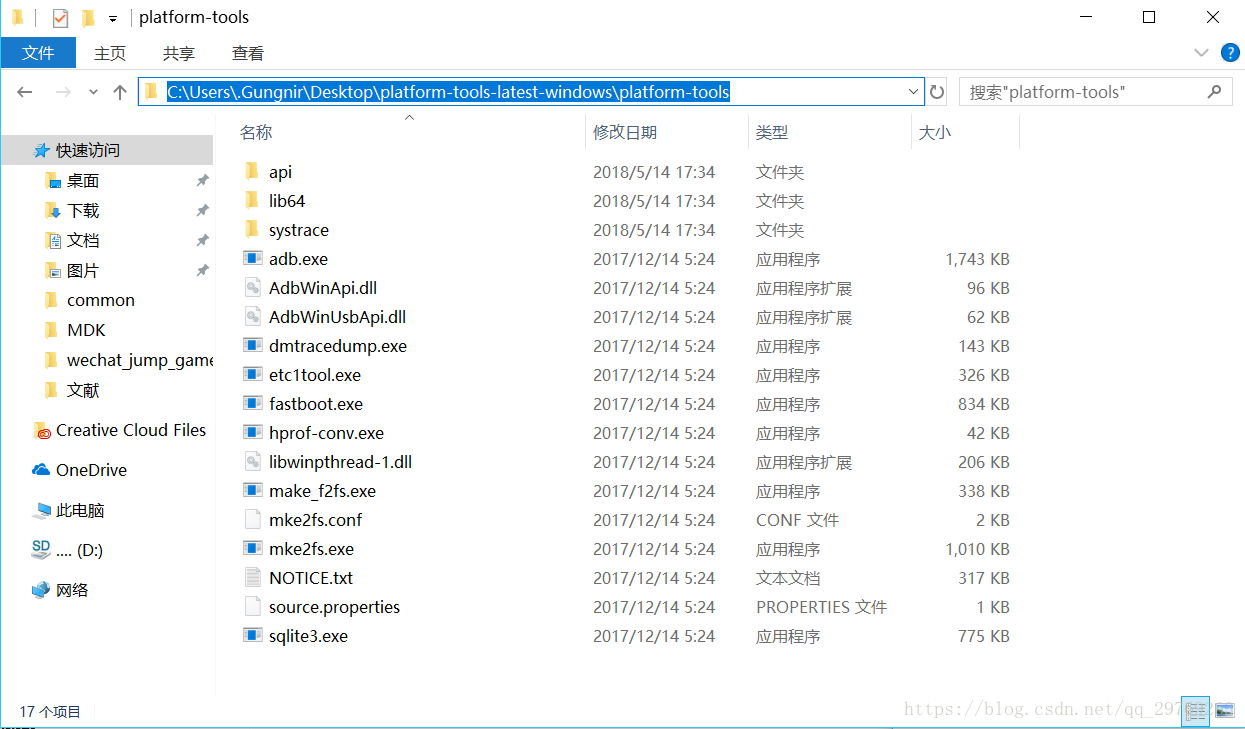Launch fastboot.exe

314,403
